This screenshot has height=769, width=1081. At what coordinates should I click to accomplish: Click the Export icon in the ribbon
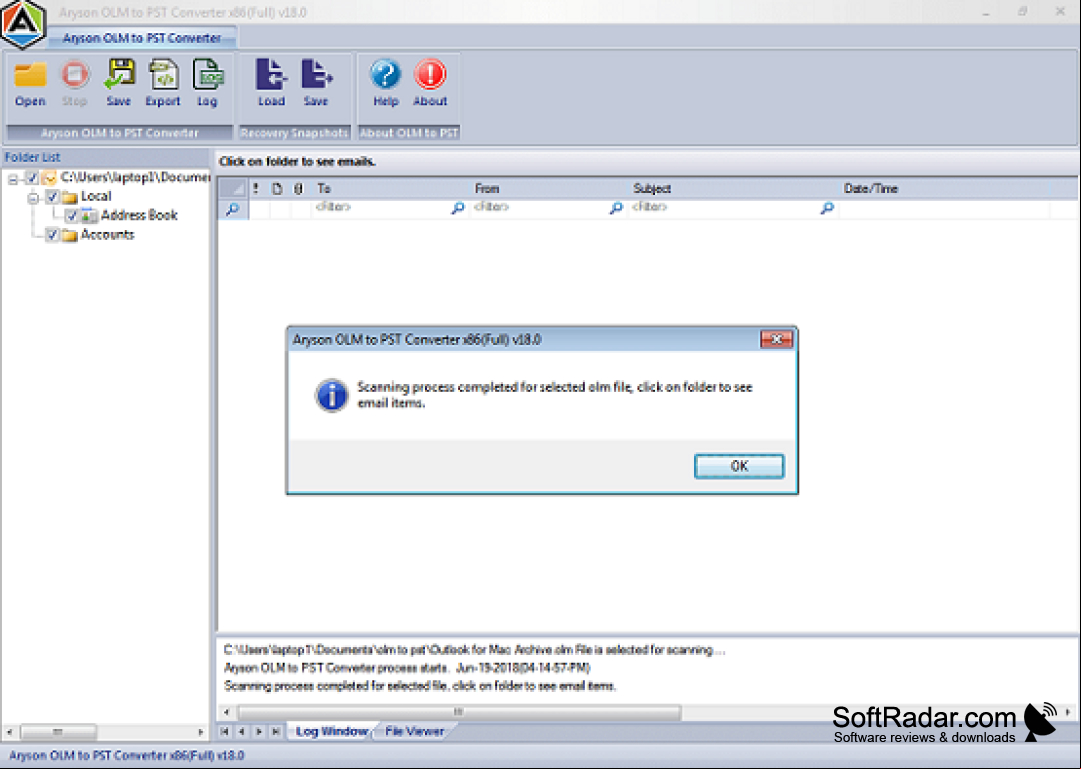(163, 83)
